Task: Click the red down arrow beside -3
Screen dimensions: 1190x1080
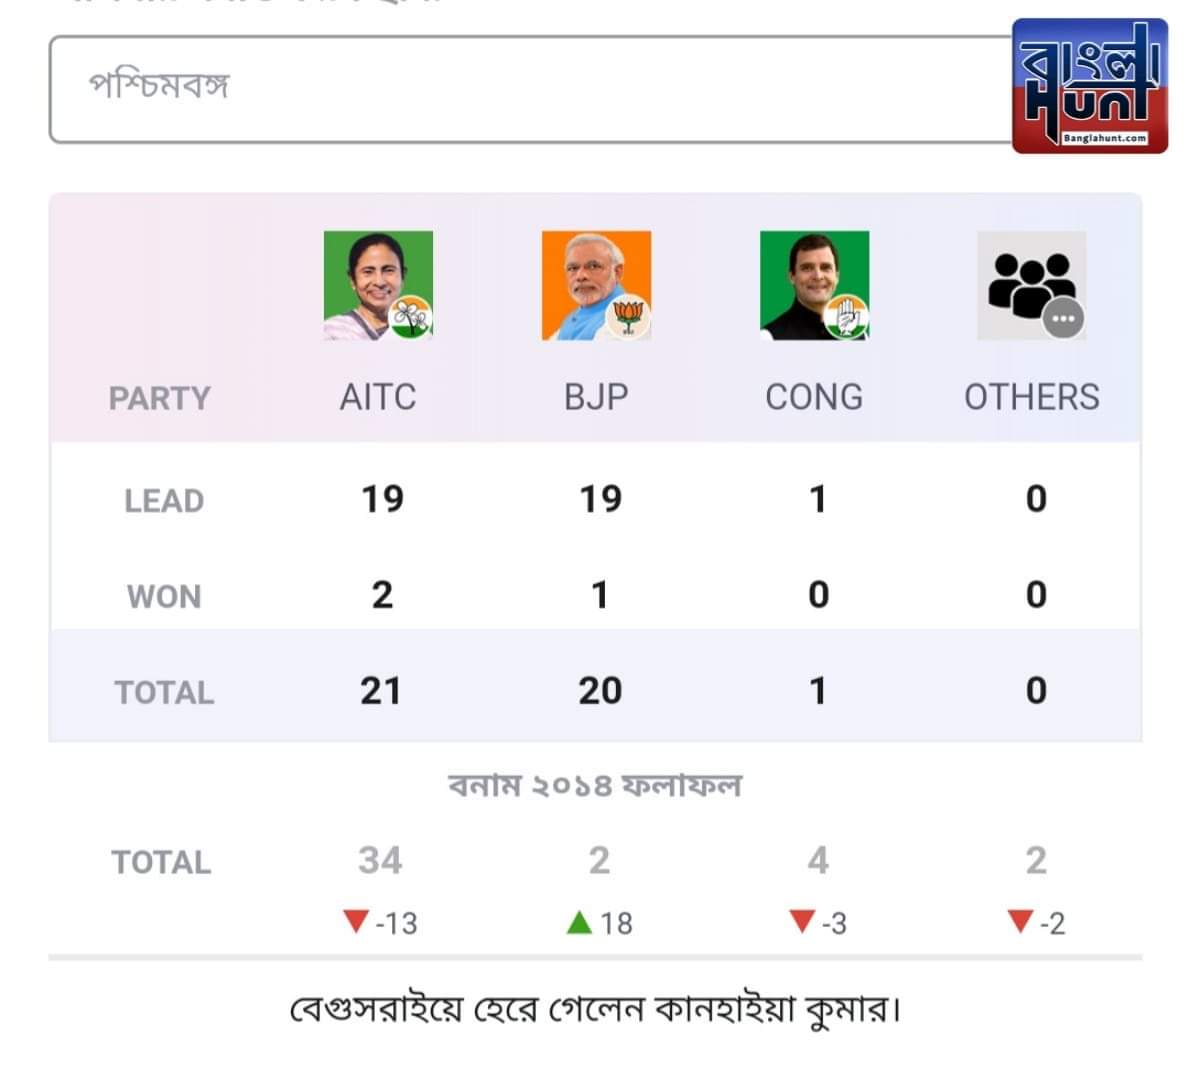Action: (x=802, y=921)
